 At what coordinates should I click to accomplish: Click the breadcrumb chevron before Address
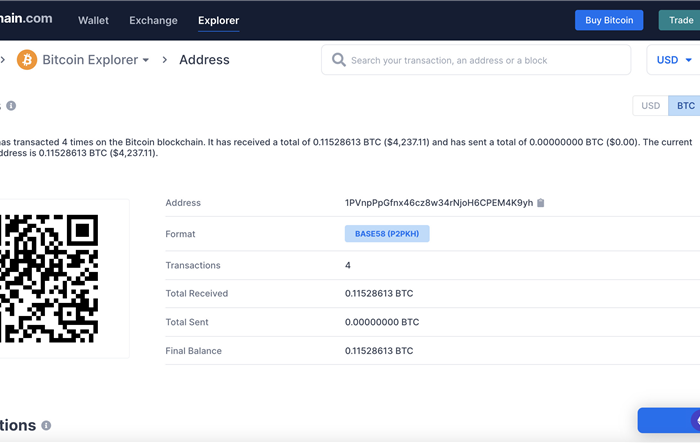165,60
